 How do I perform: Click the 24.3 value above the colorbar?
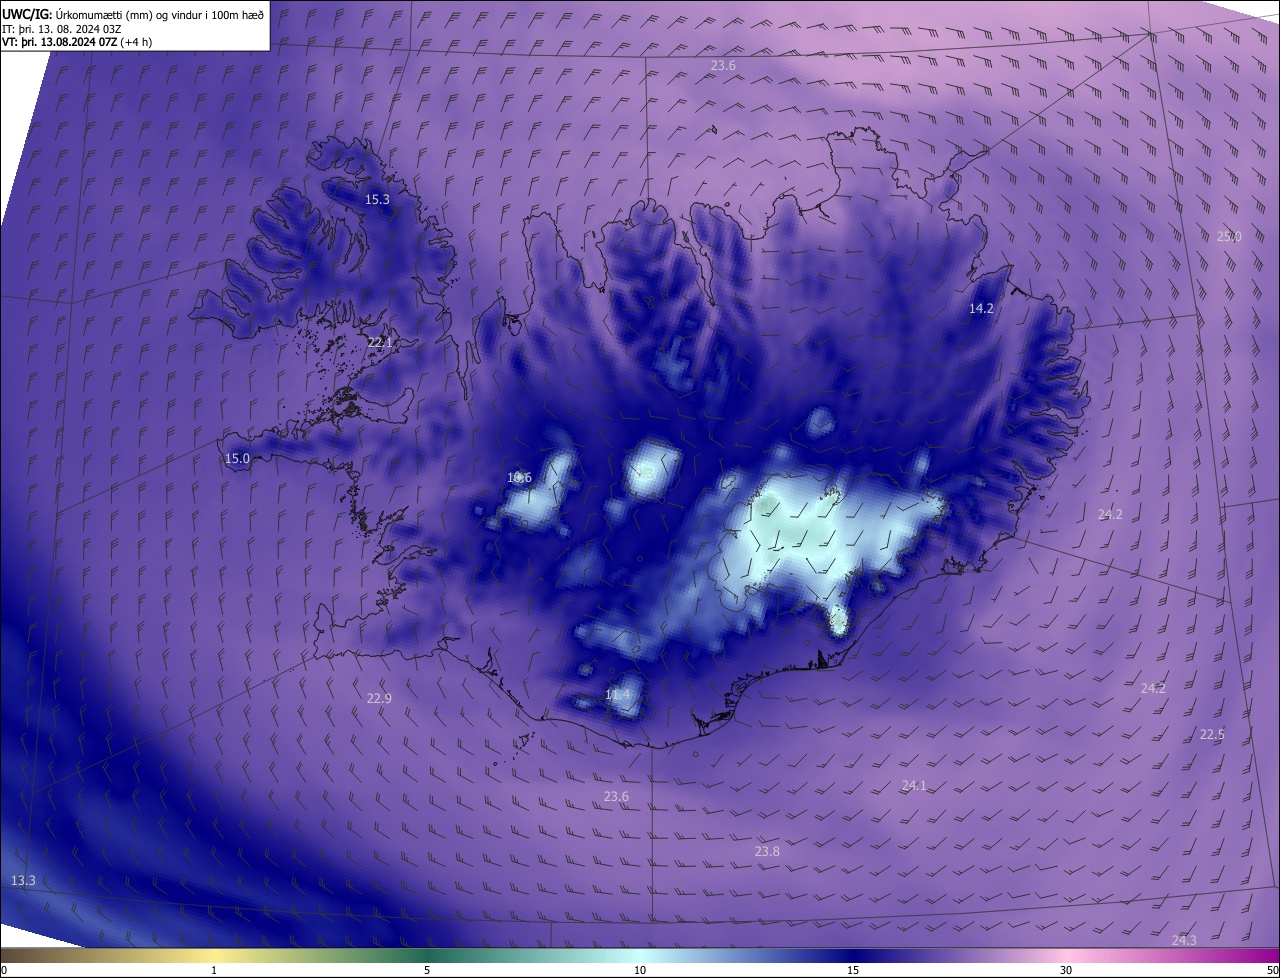(x=1184, y=939)
